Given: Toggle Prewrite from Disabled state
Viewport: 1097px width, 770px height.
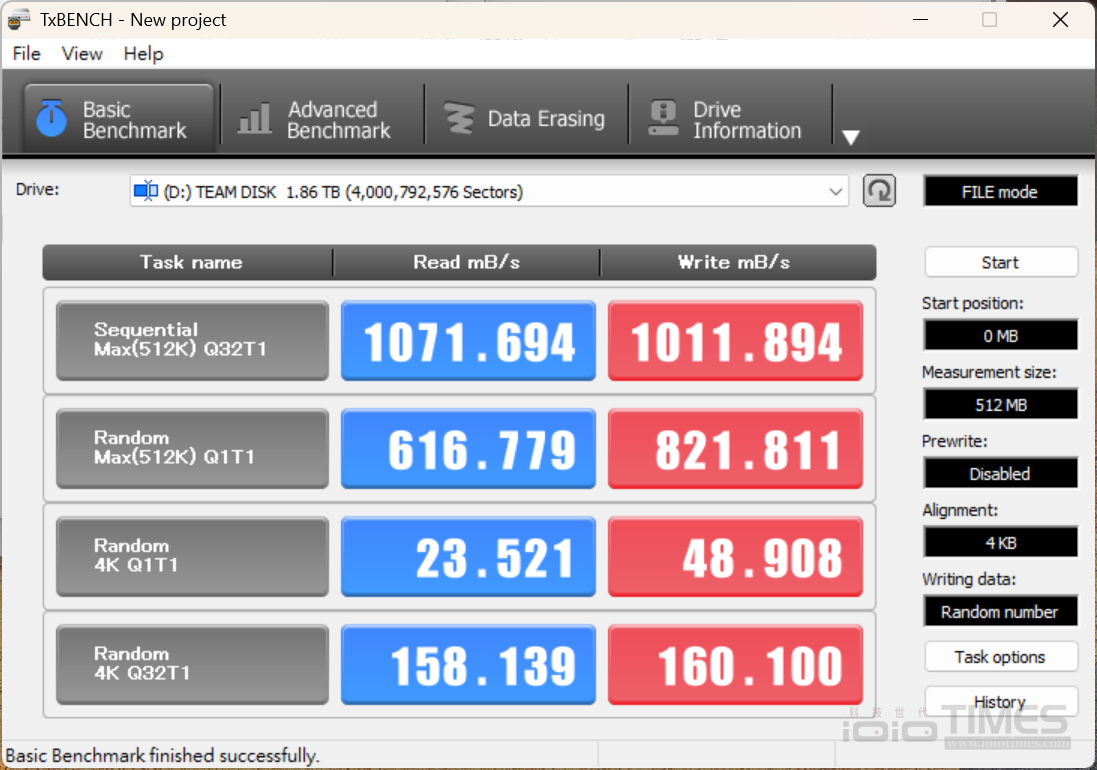Looking at the screenshot, I should (x=1000, y=473).
